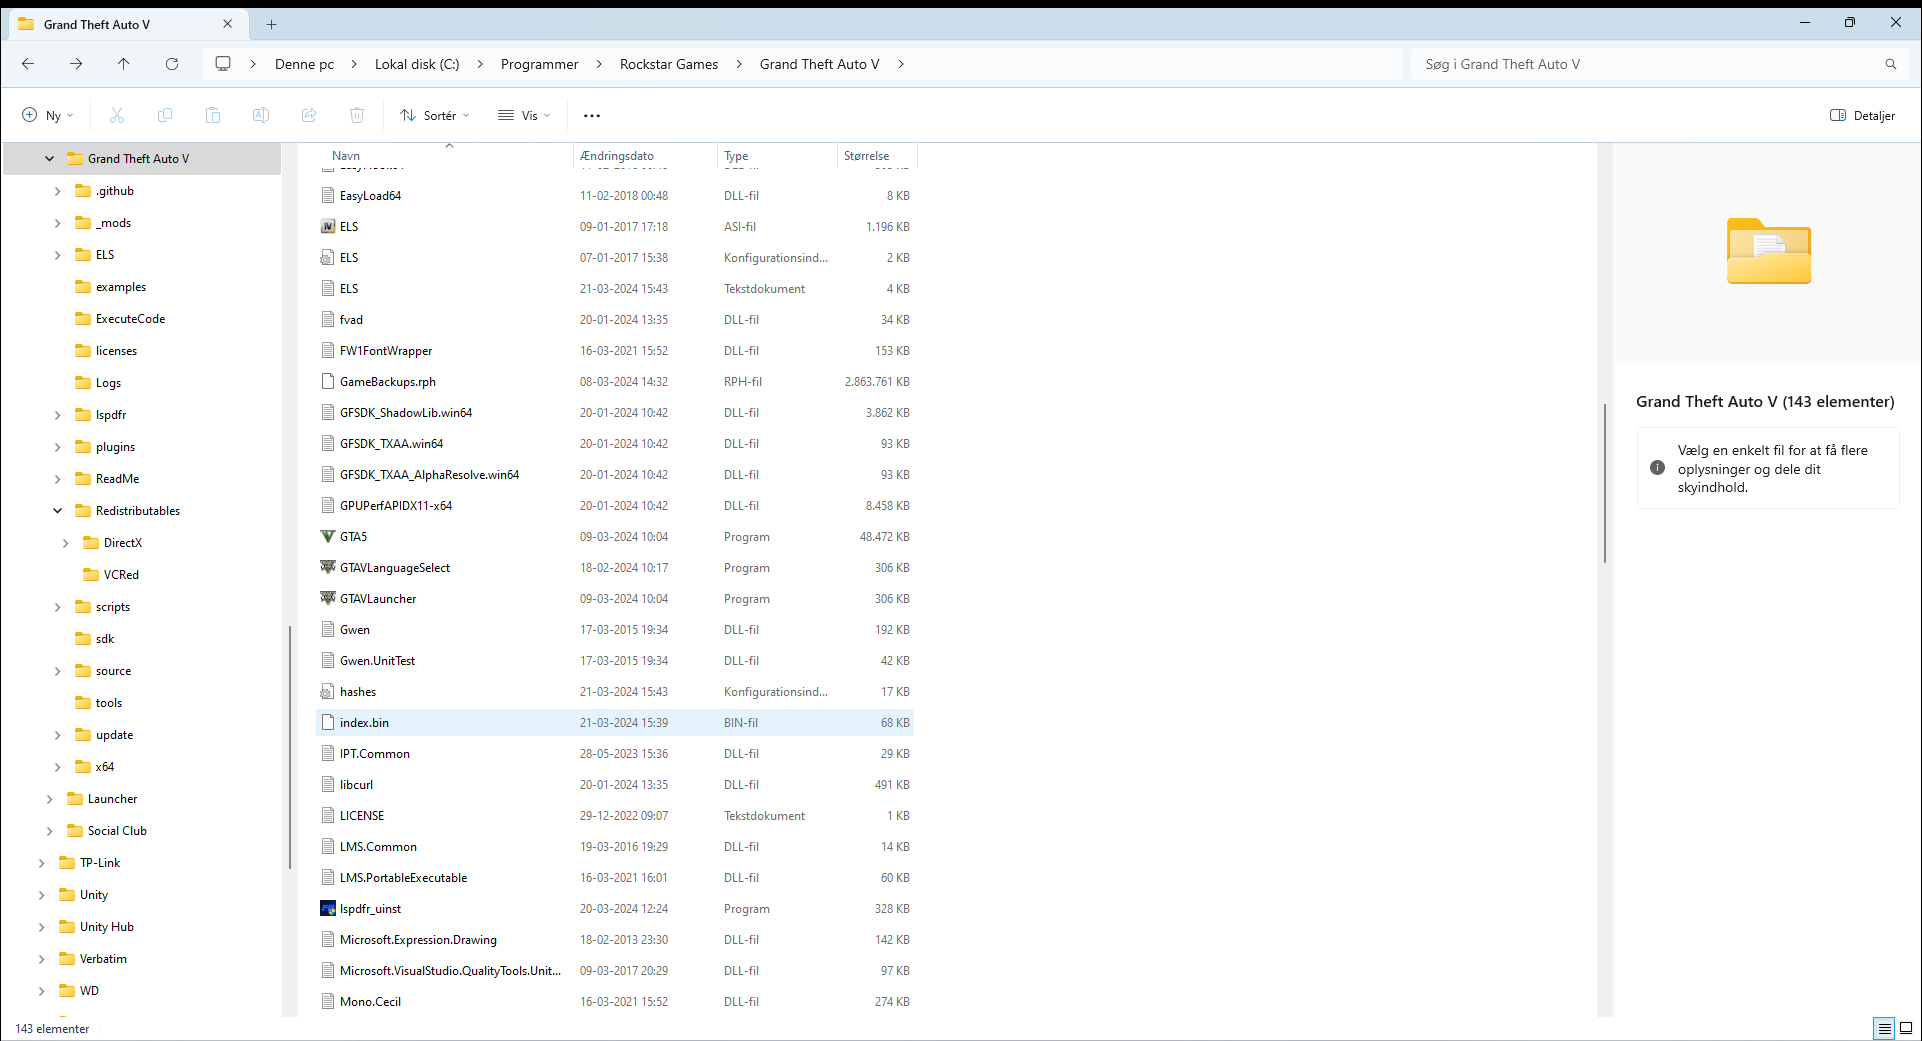The image size is (1922, 1041).
Task: Open the three-dots more options menu
Action: [x=592, y=115]
